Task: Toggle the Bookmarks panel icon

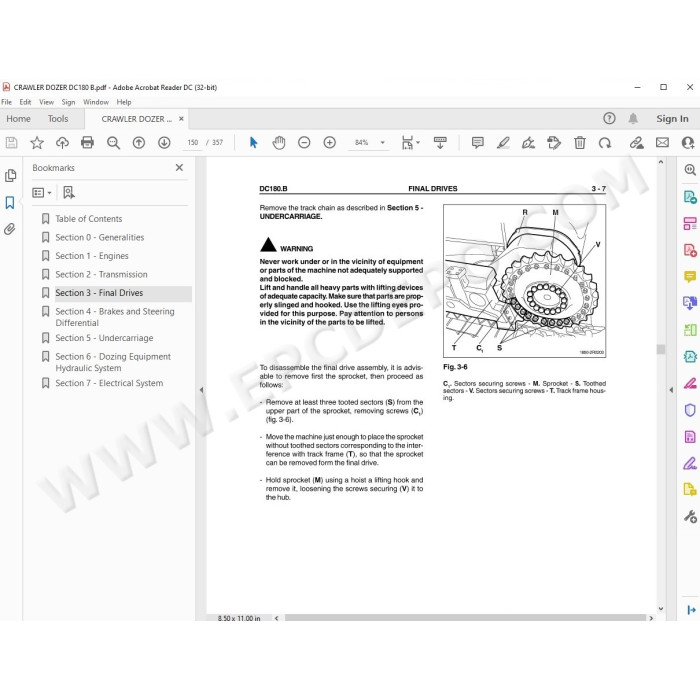Action: click(10, 202)
